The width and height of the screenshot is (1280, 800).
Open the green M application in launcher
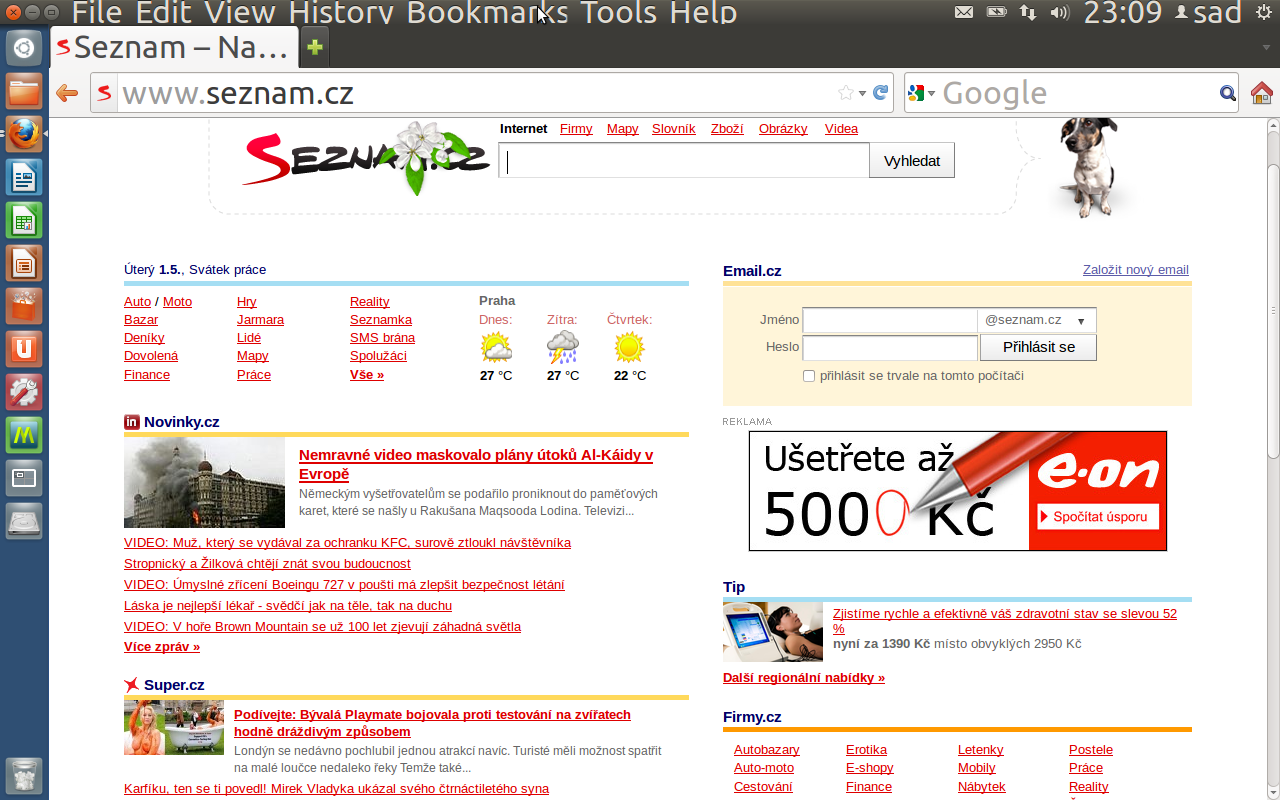tap(24, 435)
